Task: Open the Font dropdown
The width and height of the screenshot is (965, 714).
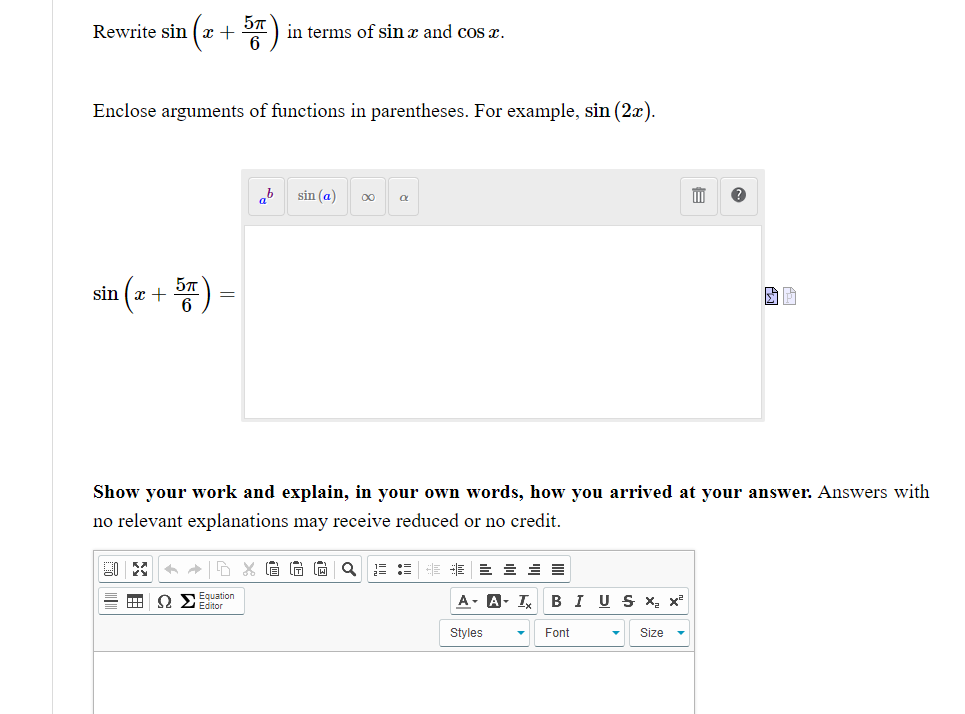Action: click(x=579, y=632)
